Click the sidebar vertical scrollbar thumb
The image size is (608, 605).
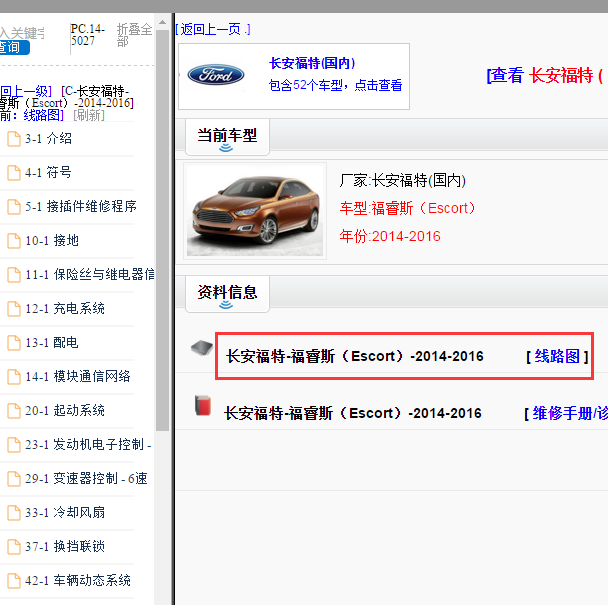click(162, 230)
